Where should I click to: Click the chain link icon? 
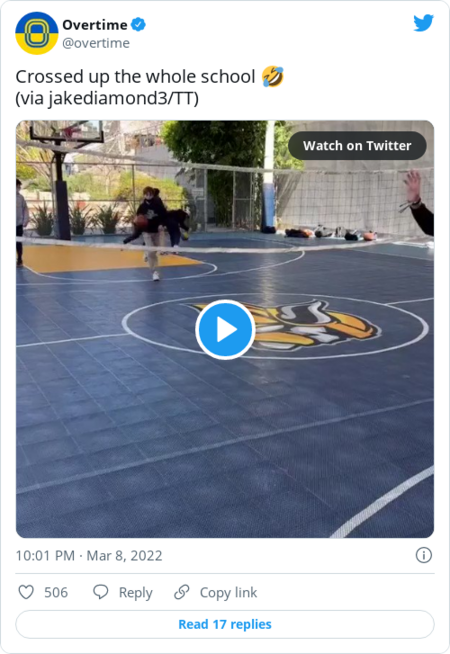[182, 592]
